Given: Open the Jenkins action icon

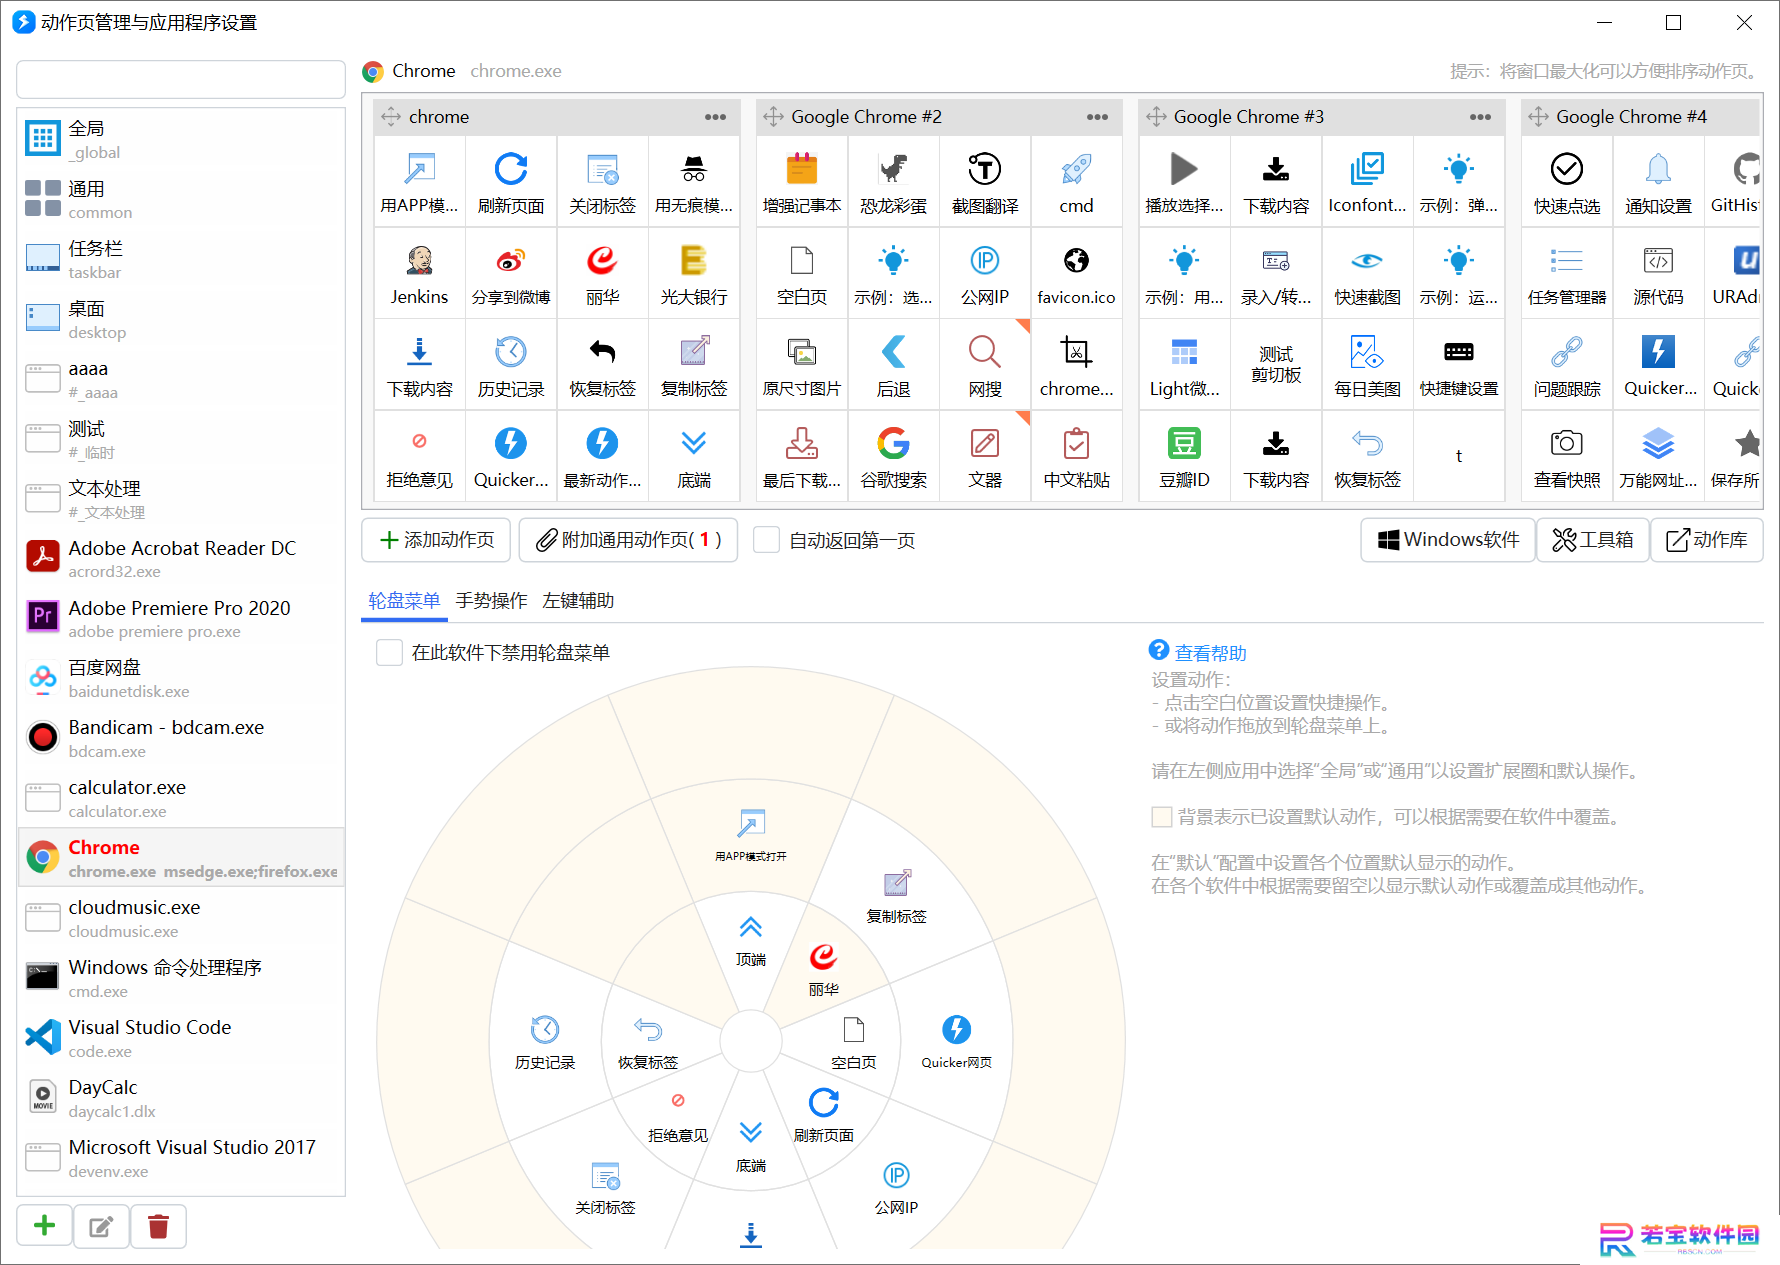Looking at the screenshot, I should click(x=419, y=260).
